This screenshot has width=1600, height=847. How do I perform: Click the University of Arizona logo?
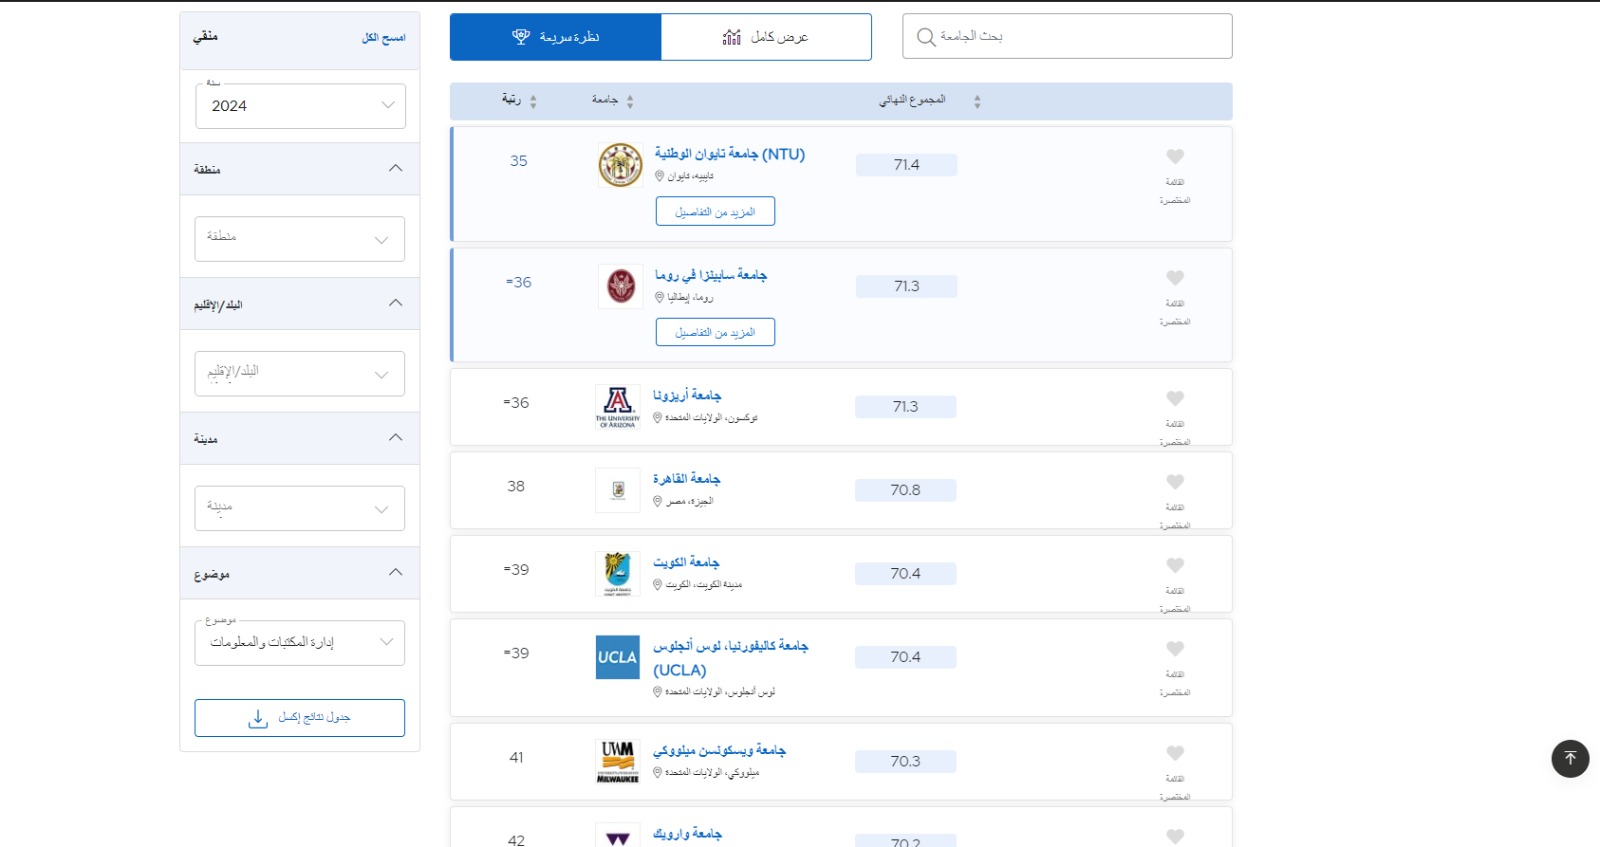click(617, 406)
